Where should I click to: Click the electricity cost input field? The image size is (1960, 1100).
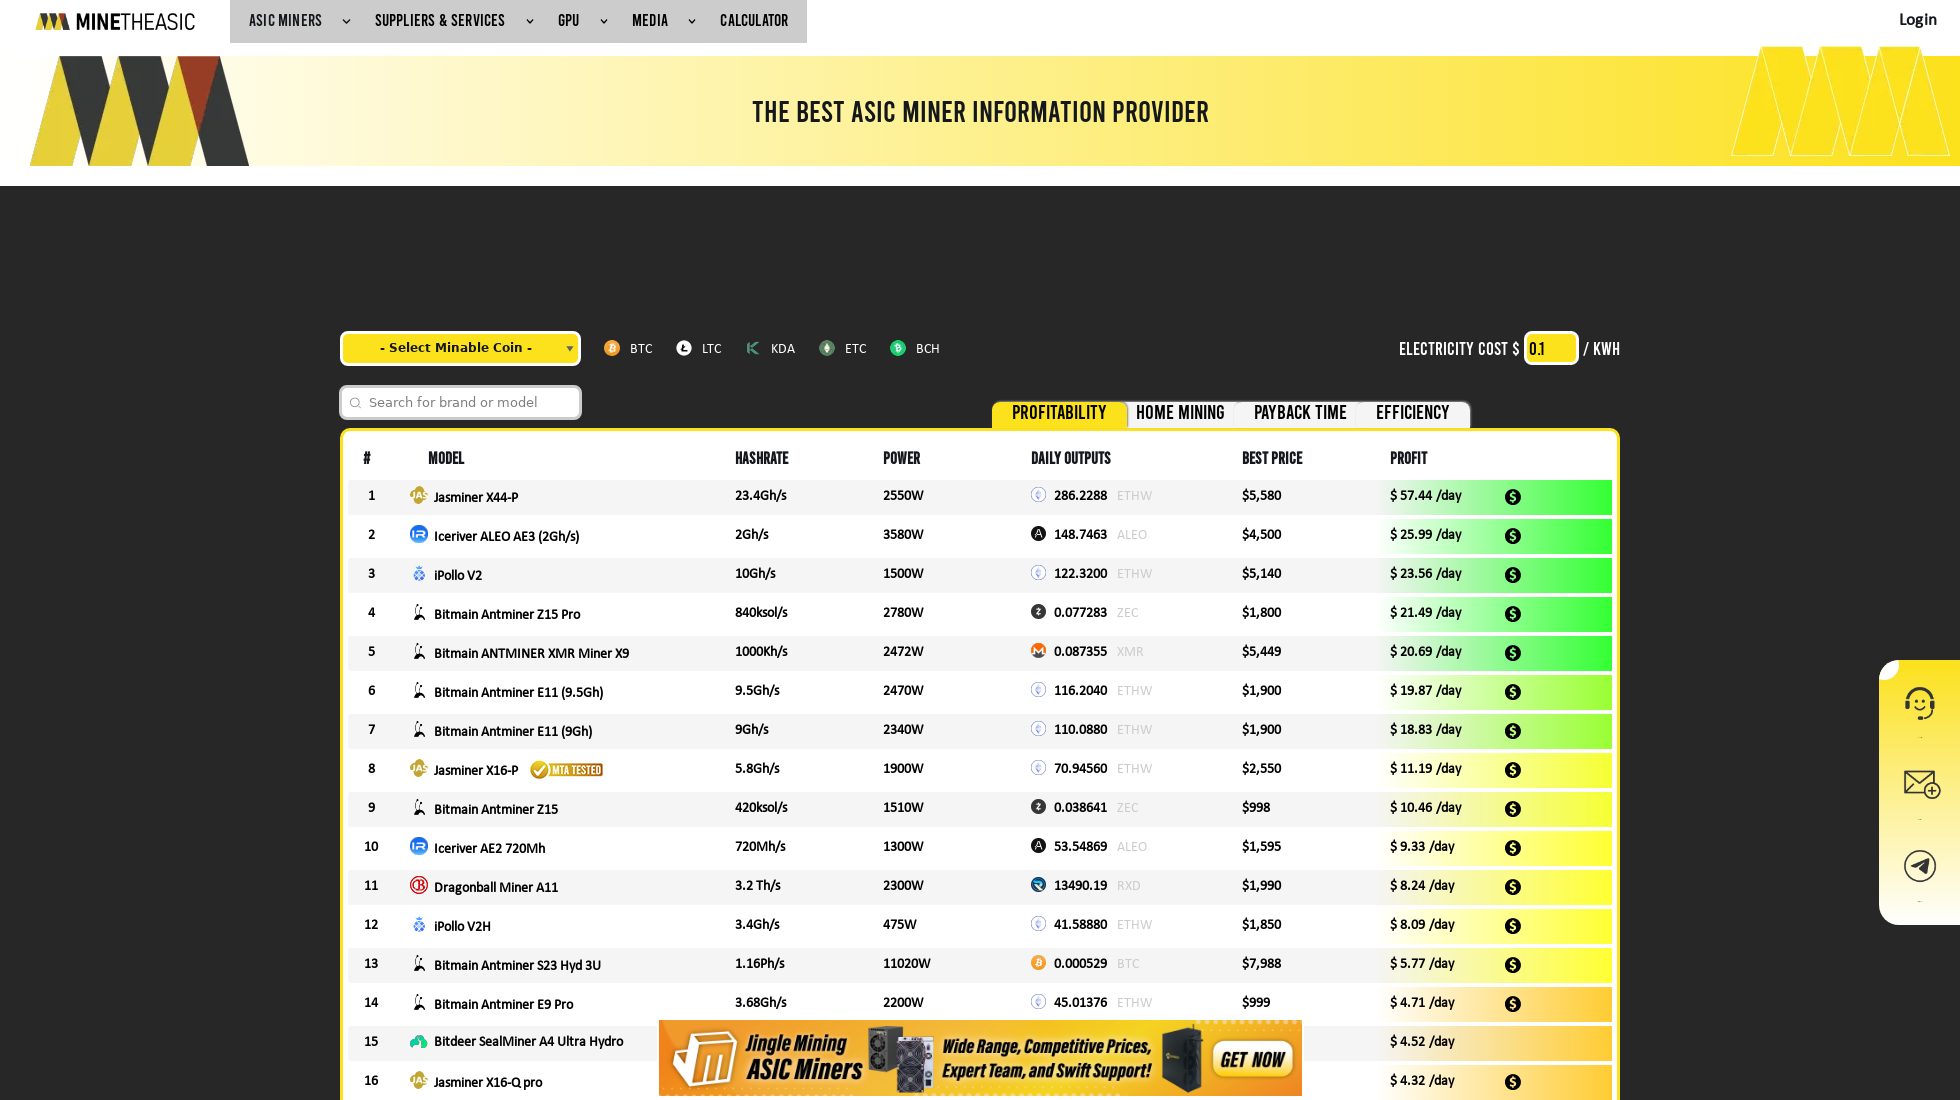(1550, 348)
